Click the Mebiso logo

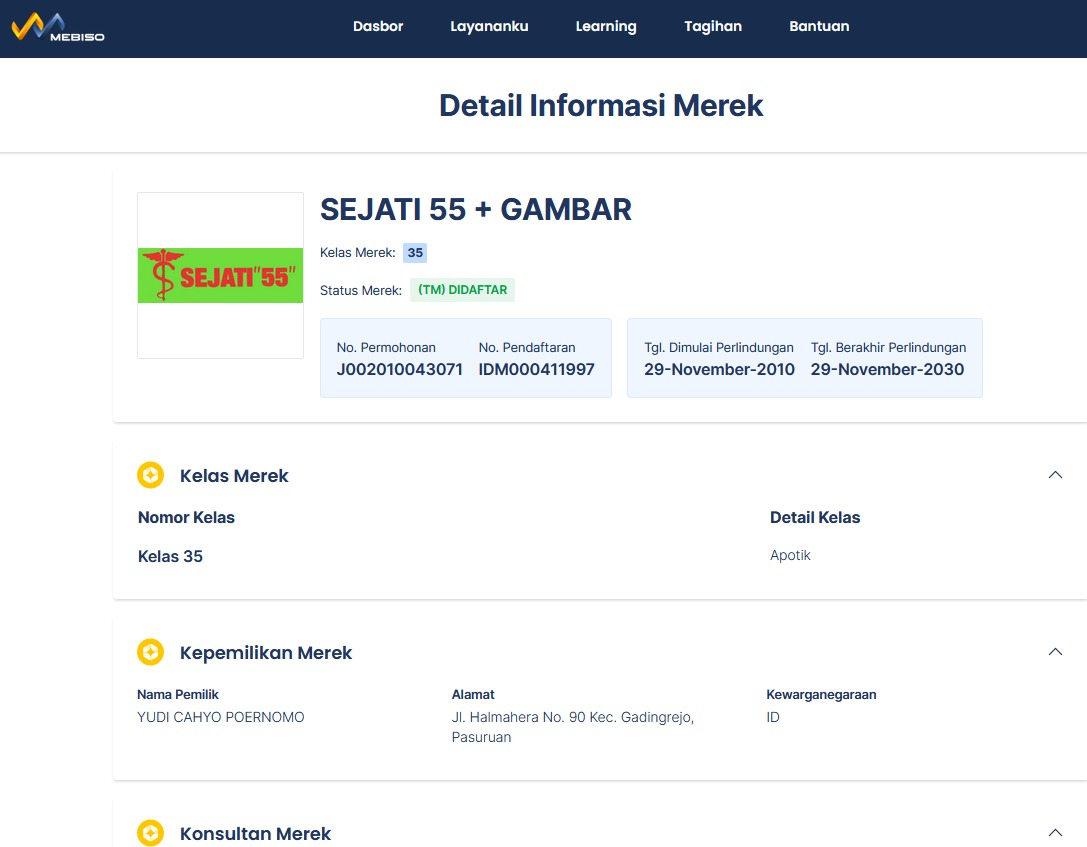(x=58, y=28)
